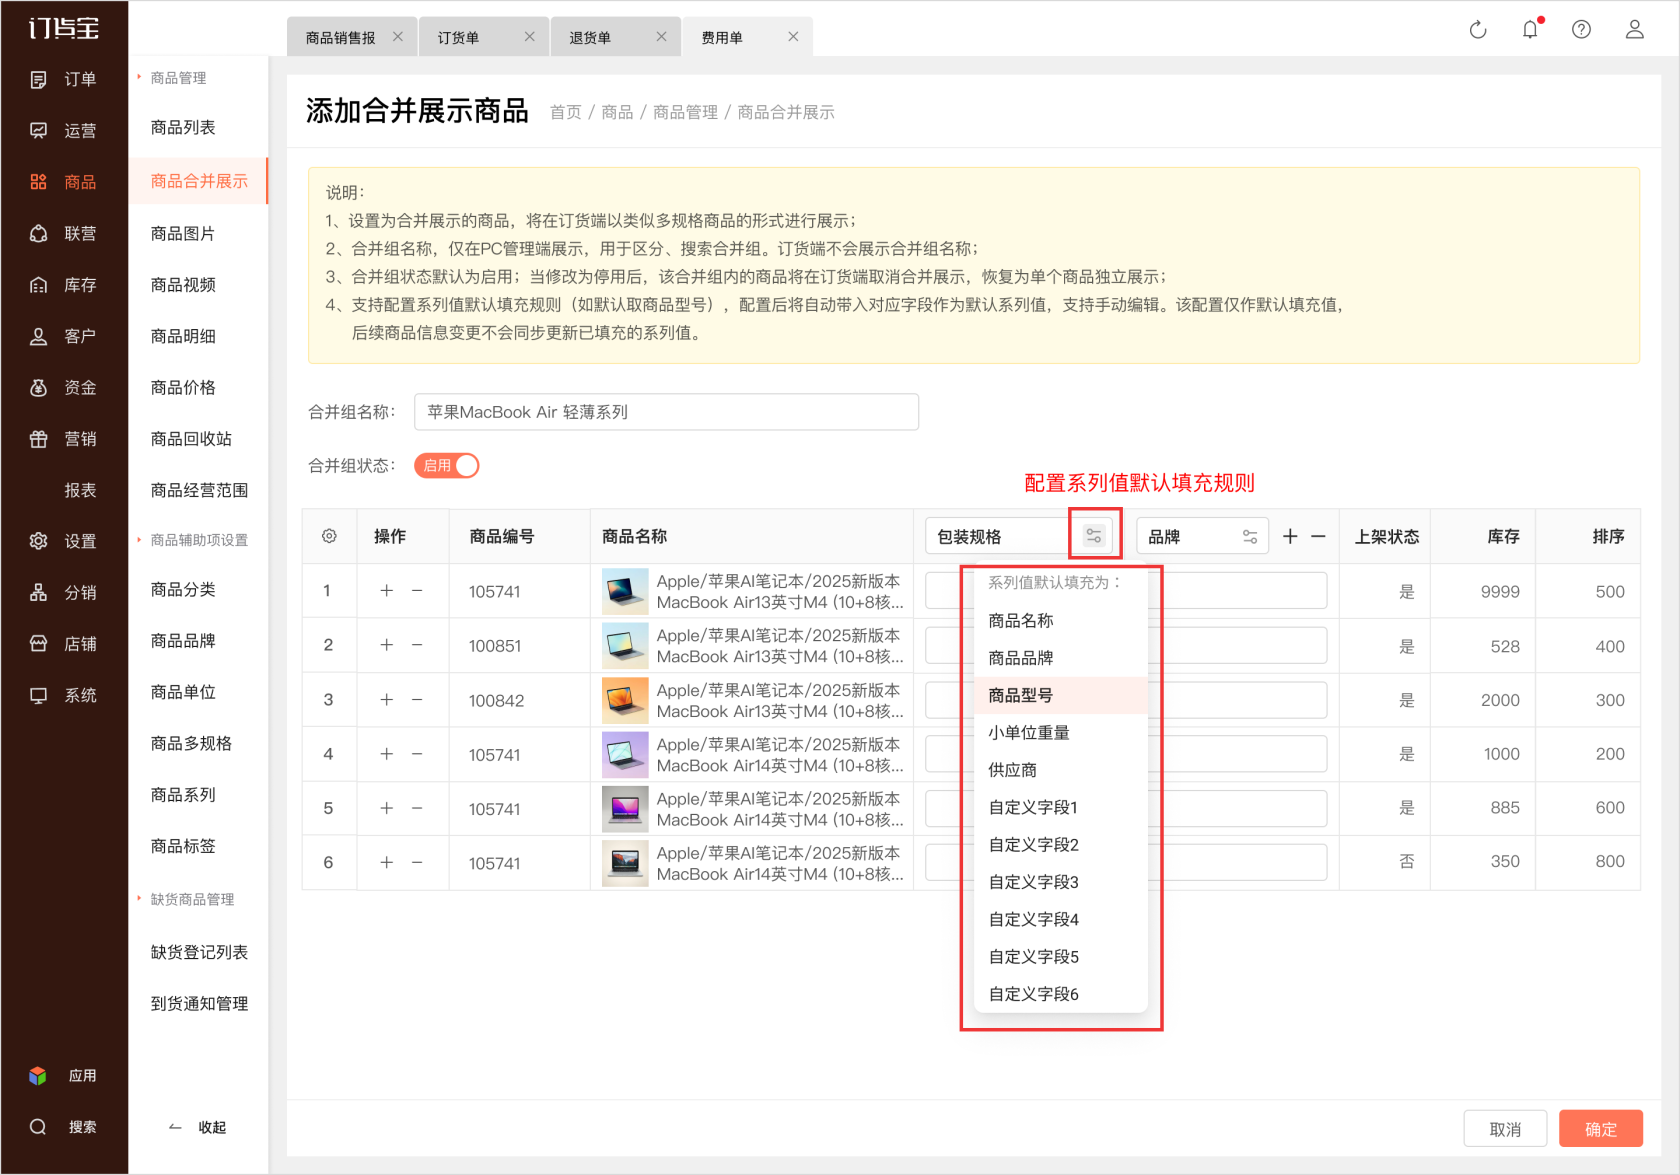Open the notification bell
The width and height of the screenshot is (1680, 1175).
1530,29
